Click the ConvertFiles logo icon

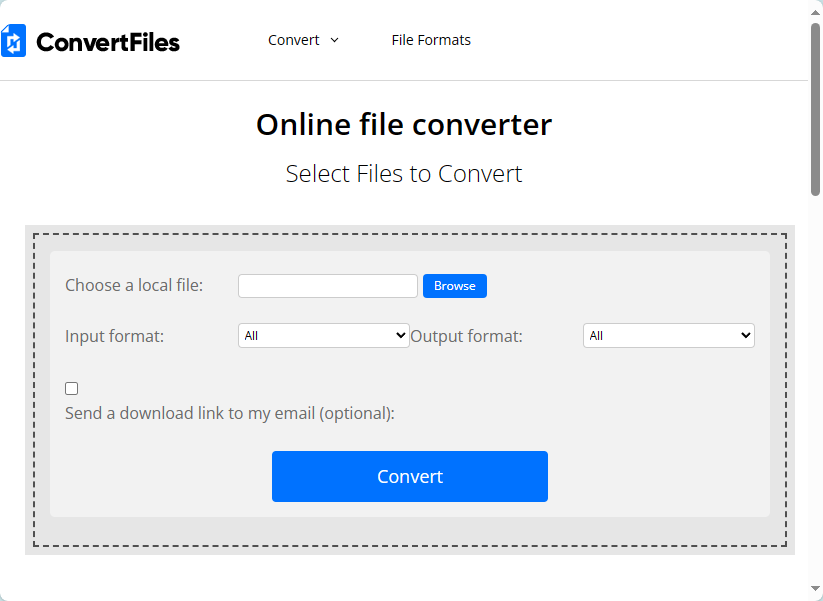point(13,40)
